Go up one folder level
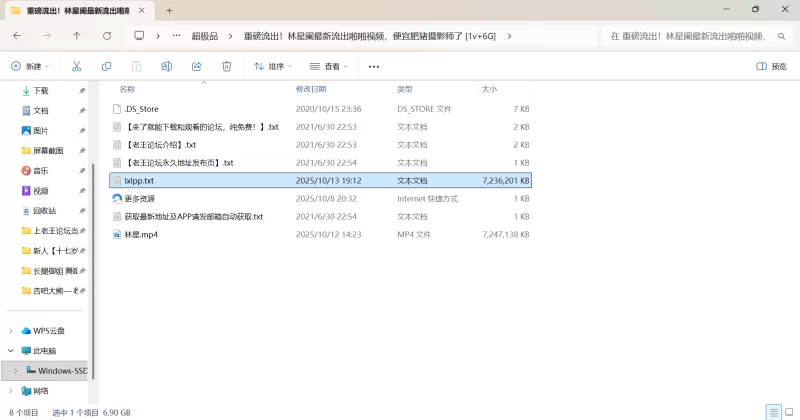This screenshot has width=800, height=420. pos(77,35)
